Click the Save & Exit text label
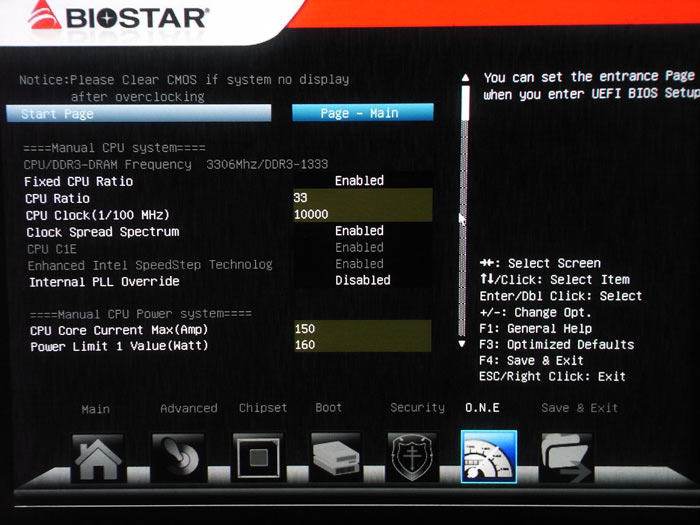This screenshot has width=700, height=525. (x=579, y=408)
